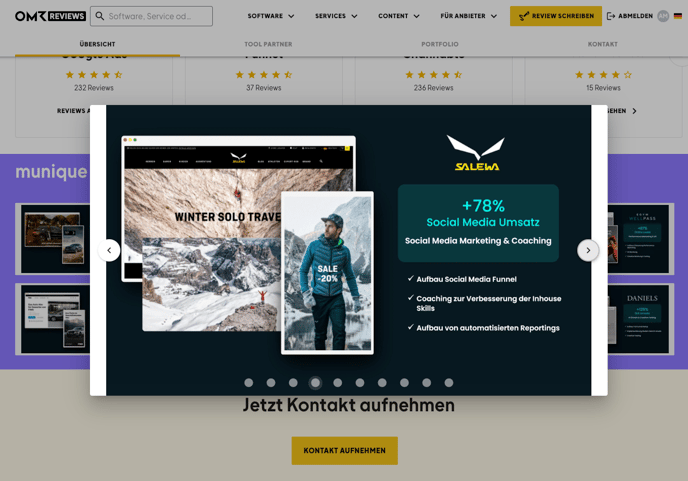Click the search magnifier icon

pos(100,16)
